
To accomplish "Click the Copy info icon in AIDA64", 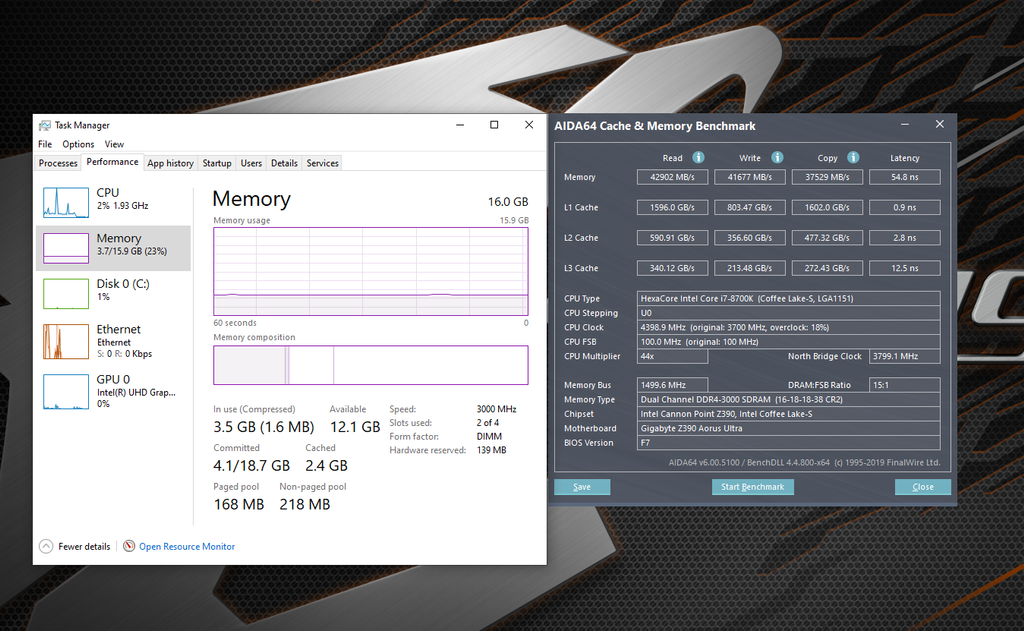I will [853, 157].
